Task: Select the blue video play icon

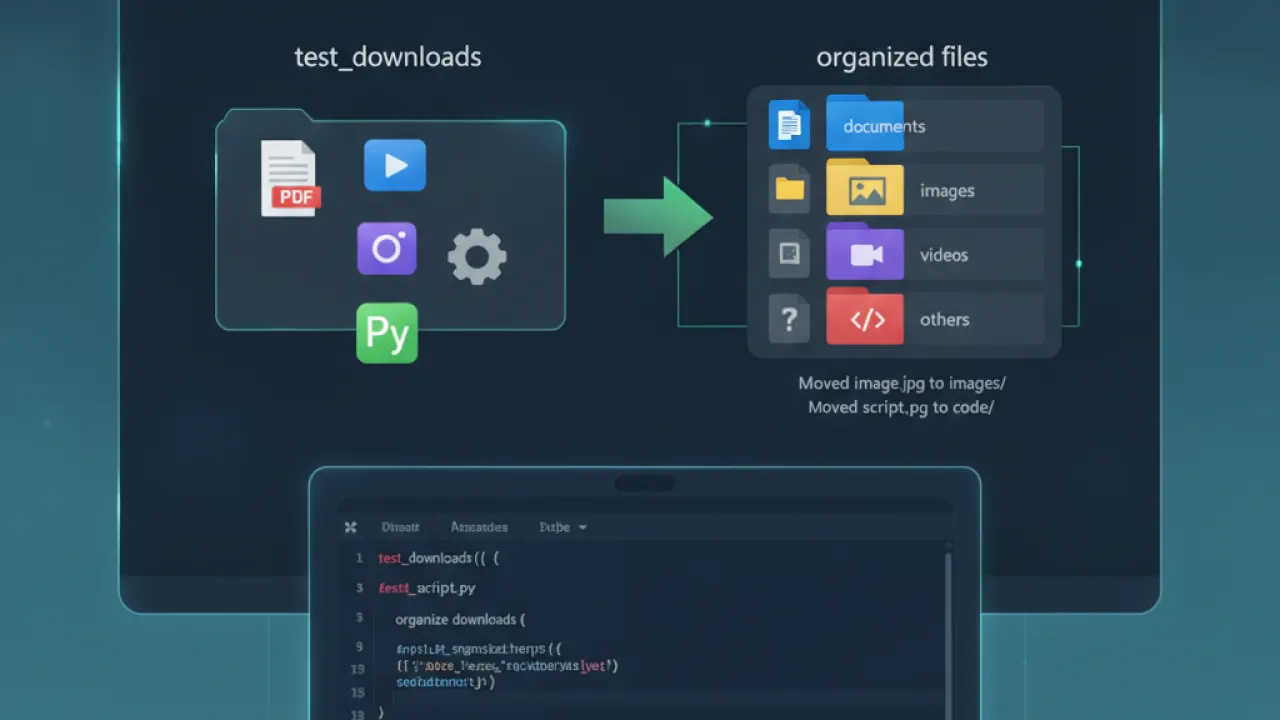Action: click(x=395, y=165)
